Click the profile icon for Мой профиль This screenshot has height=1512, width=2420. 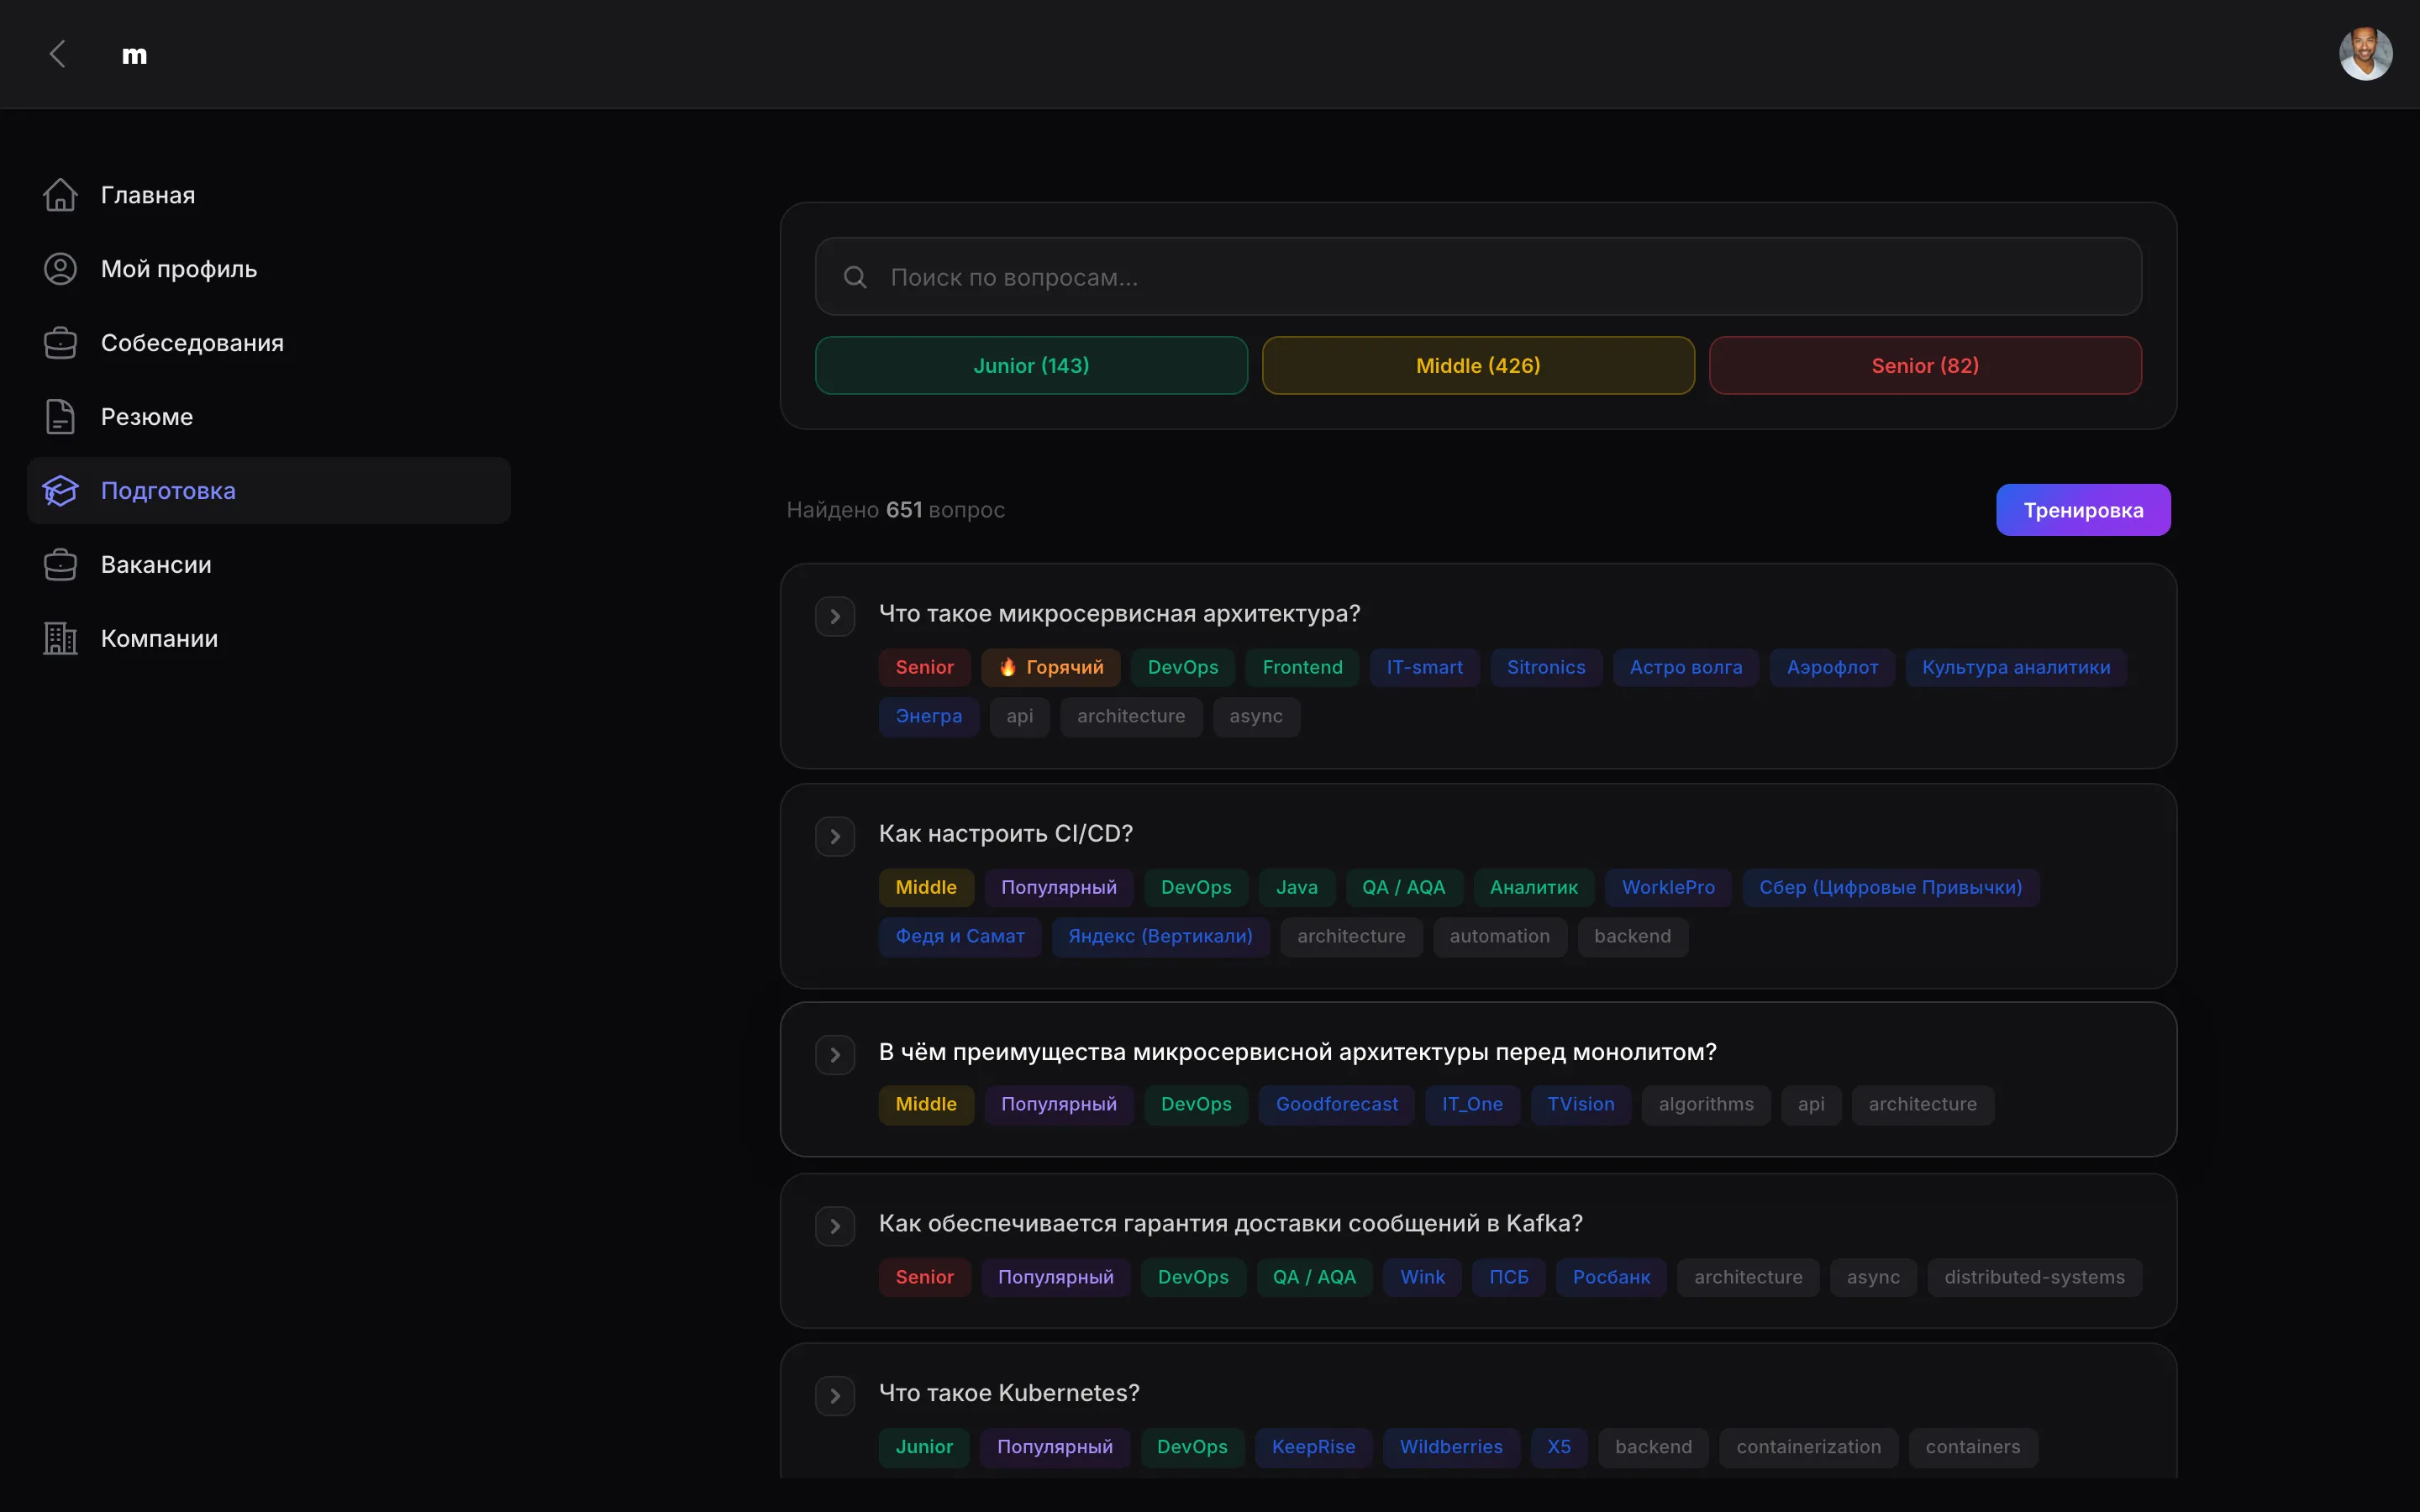click(x=60, y=269)
